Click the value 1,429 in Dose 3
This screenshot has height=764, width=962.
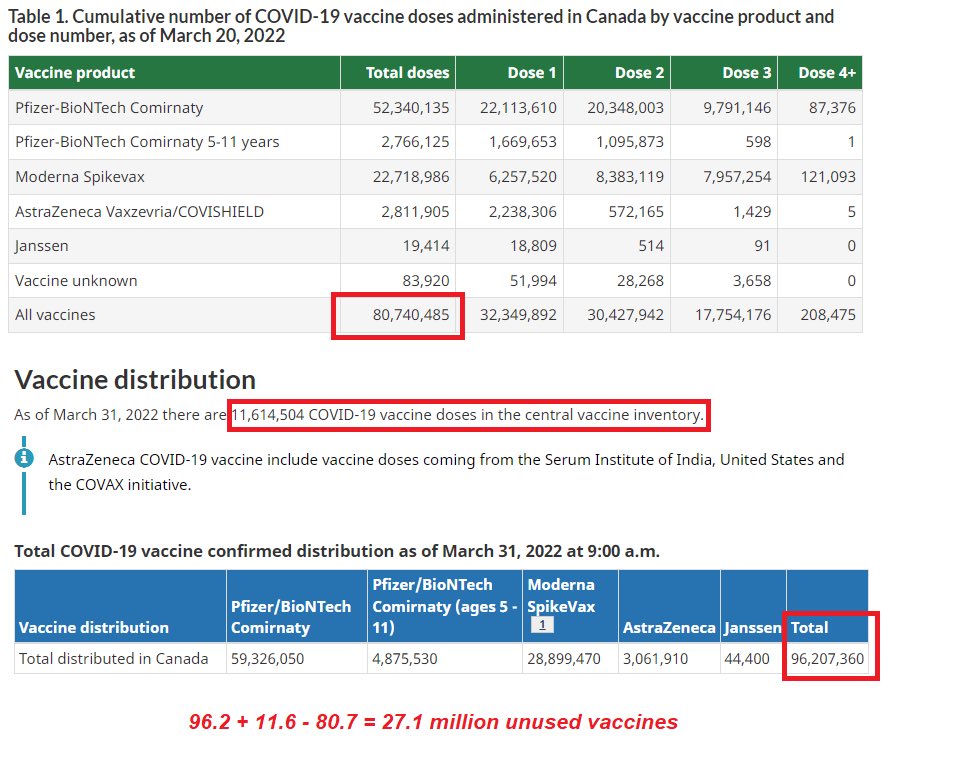pos(752,212)
